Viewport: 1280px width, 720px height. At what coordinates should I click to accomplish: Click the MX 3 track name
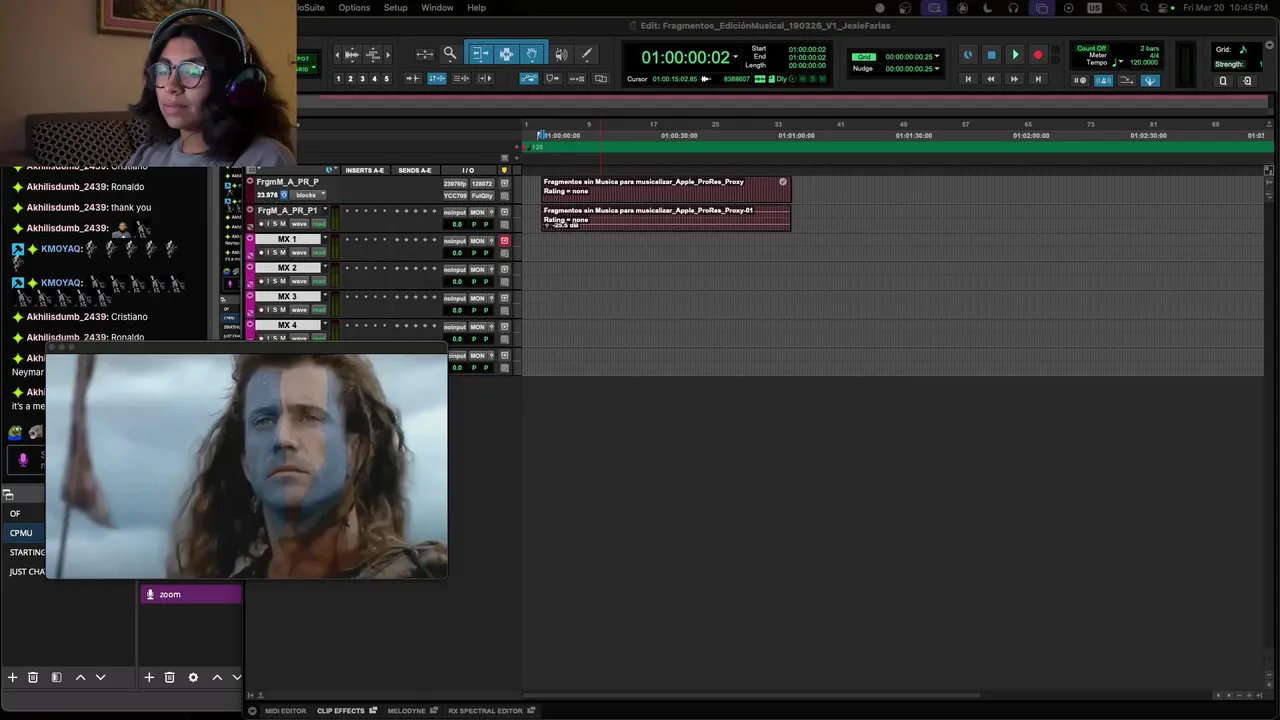coord(287,297)
